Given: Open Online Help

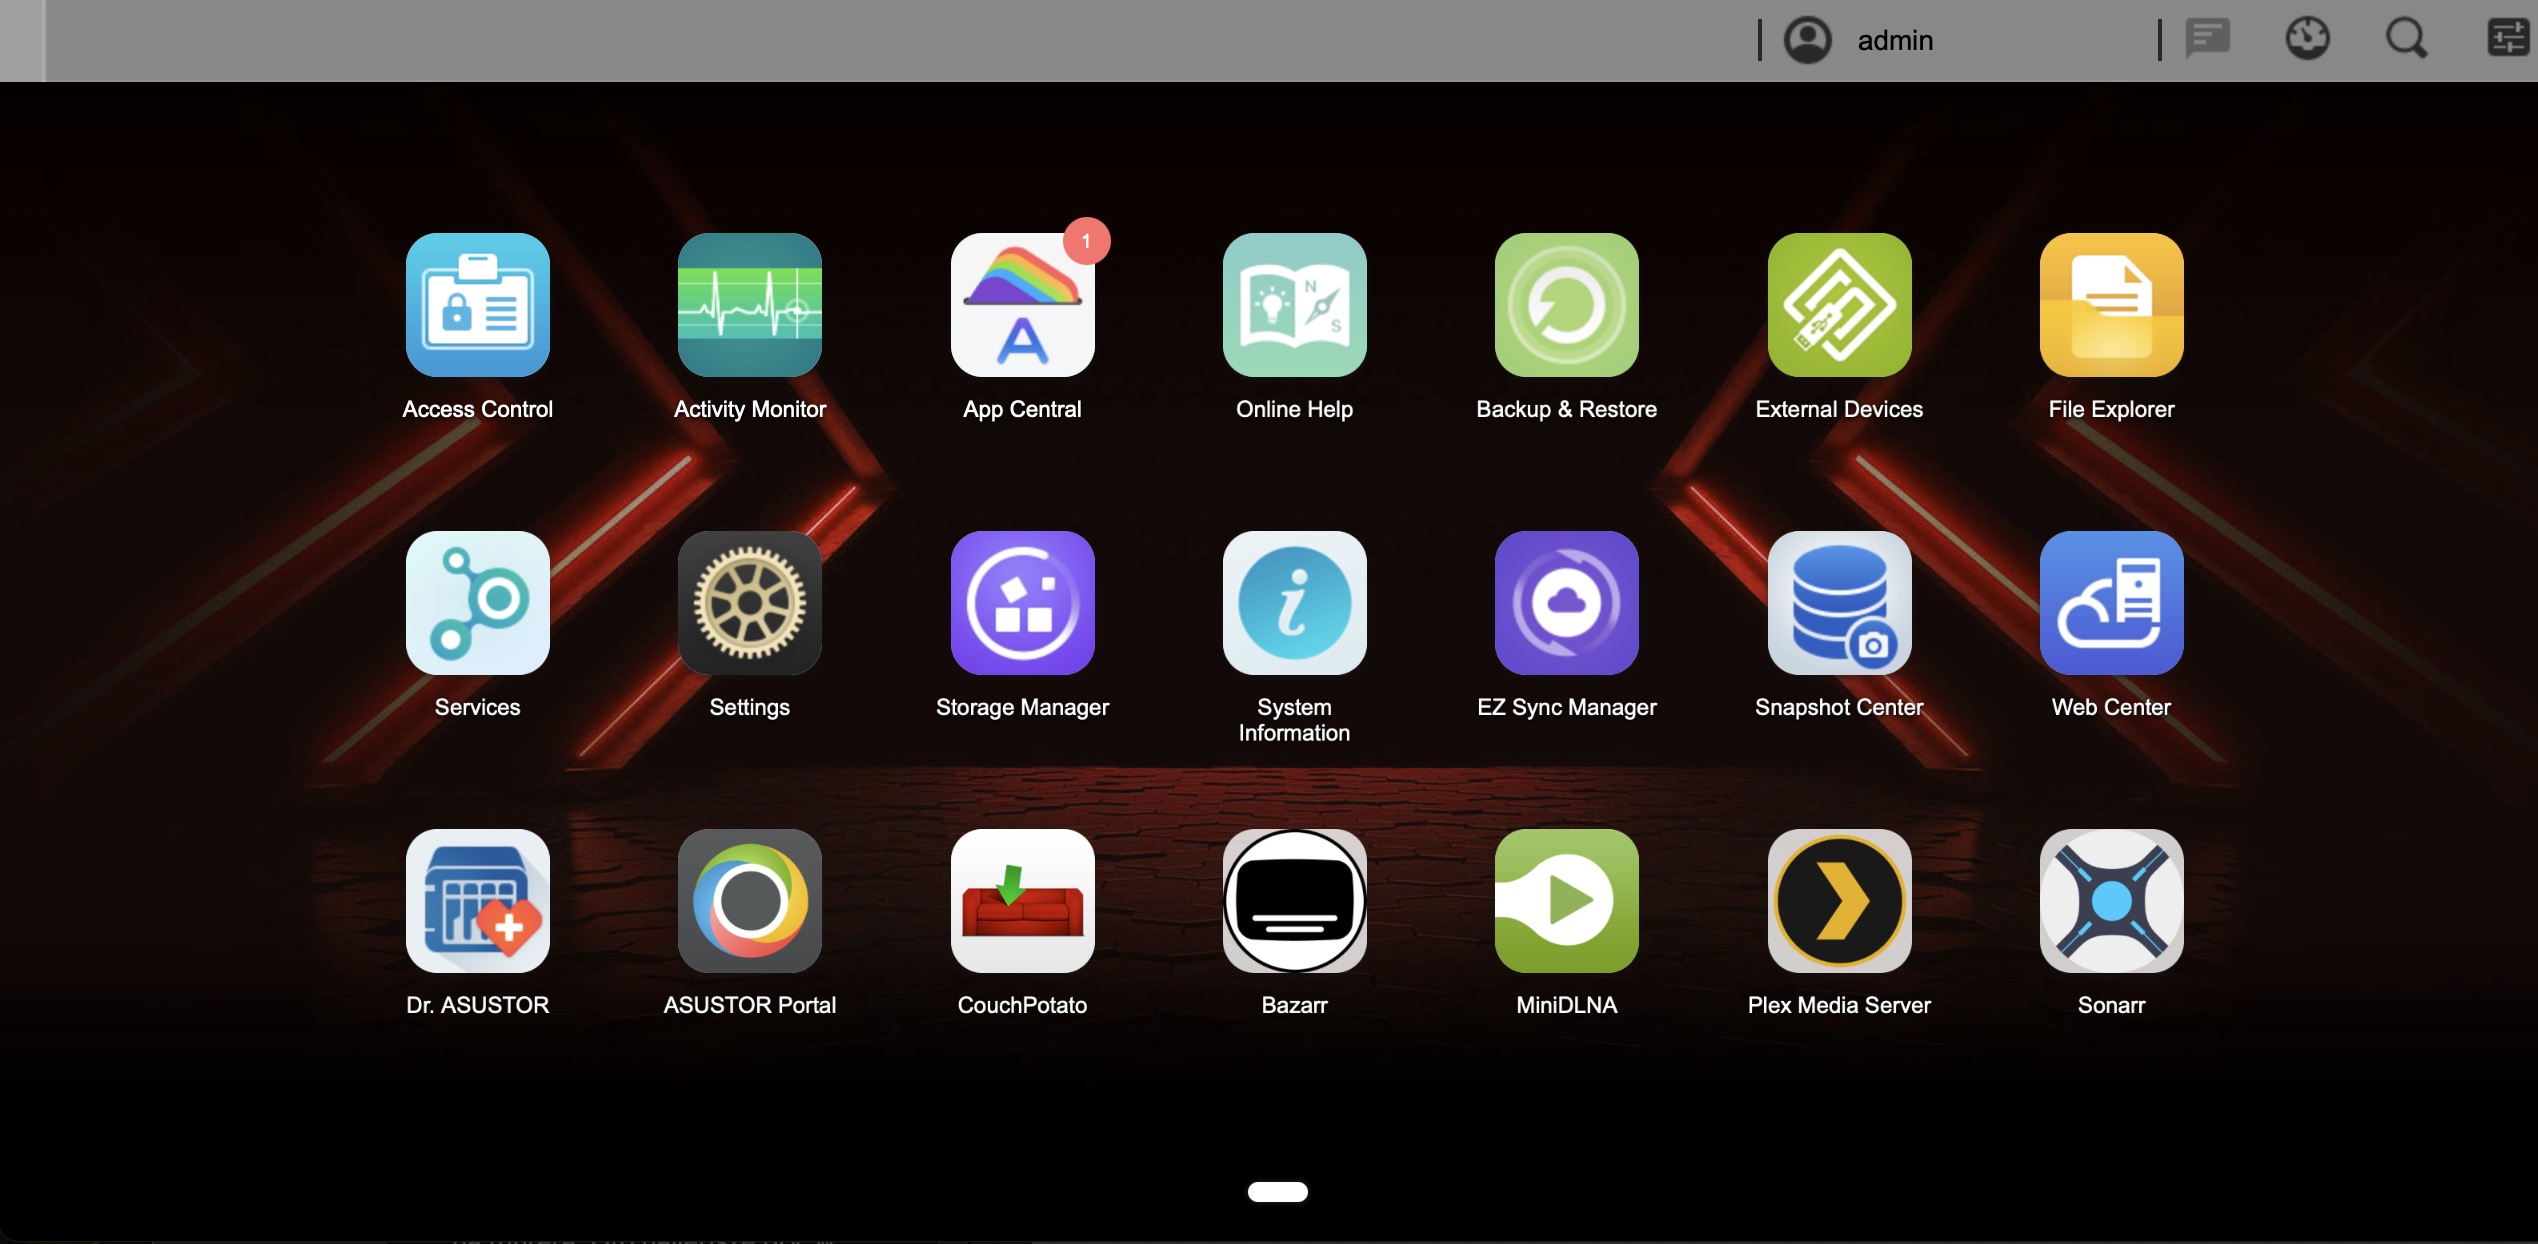Looking at the screenshot, I should [x=1295, y=305].
